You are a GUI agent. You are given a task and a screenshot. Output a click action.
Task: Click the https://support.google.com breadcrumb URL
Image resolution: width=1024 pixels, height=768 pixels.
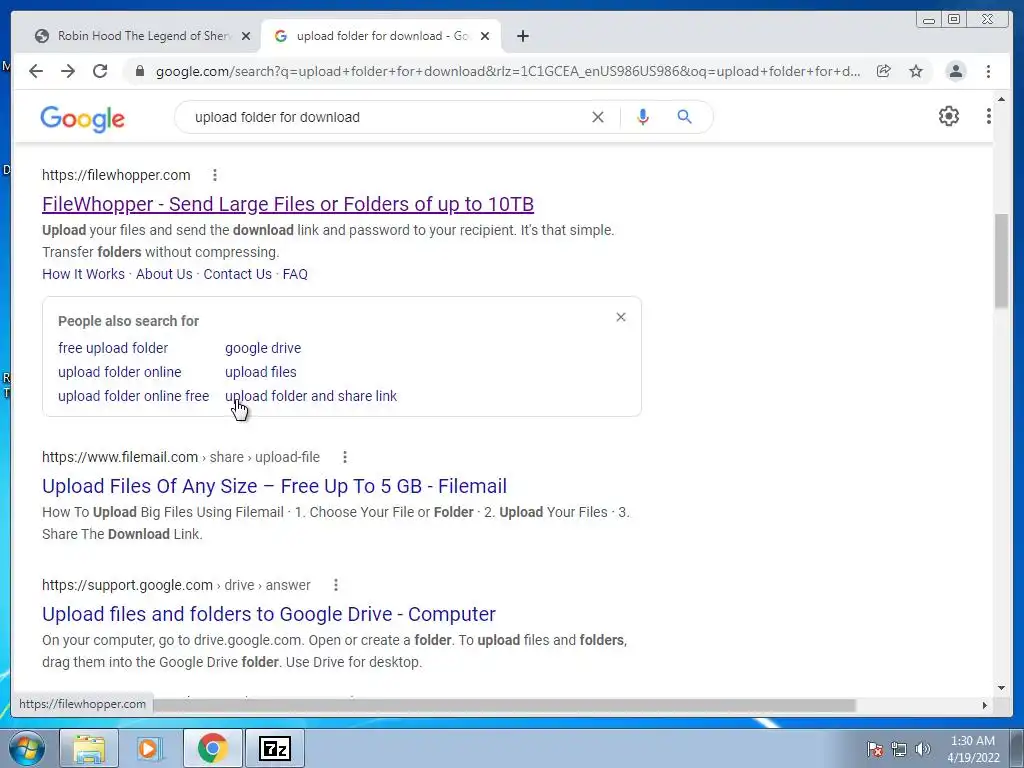176,585
